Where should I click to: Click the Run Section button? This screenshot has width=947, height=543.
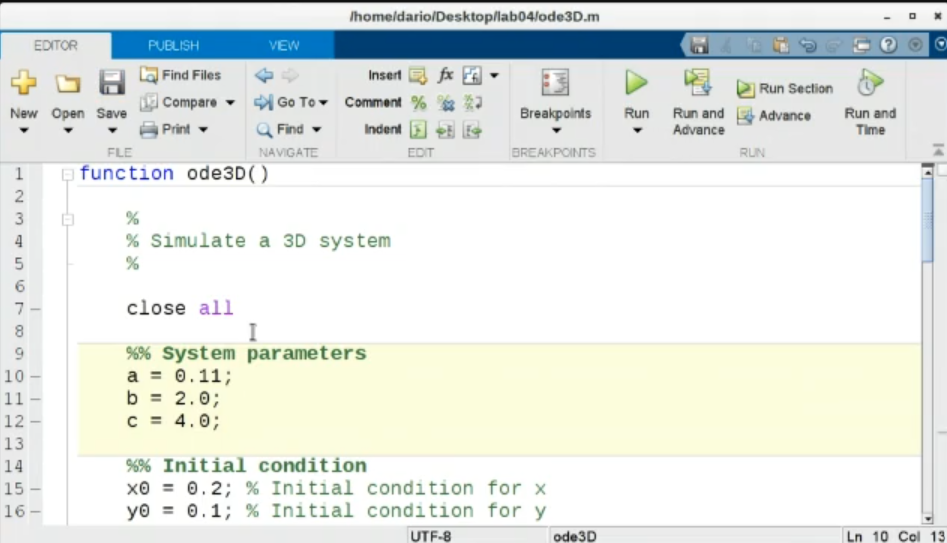(x=785, y=88)
